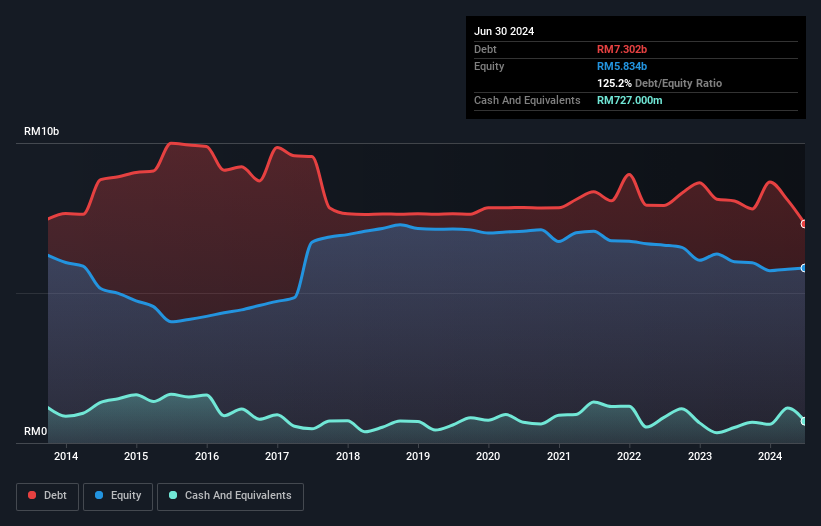Click the Jun 30 2024 tooltip date
This screenshot has width=821, height=526.
(504, 31)
